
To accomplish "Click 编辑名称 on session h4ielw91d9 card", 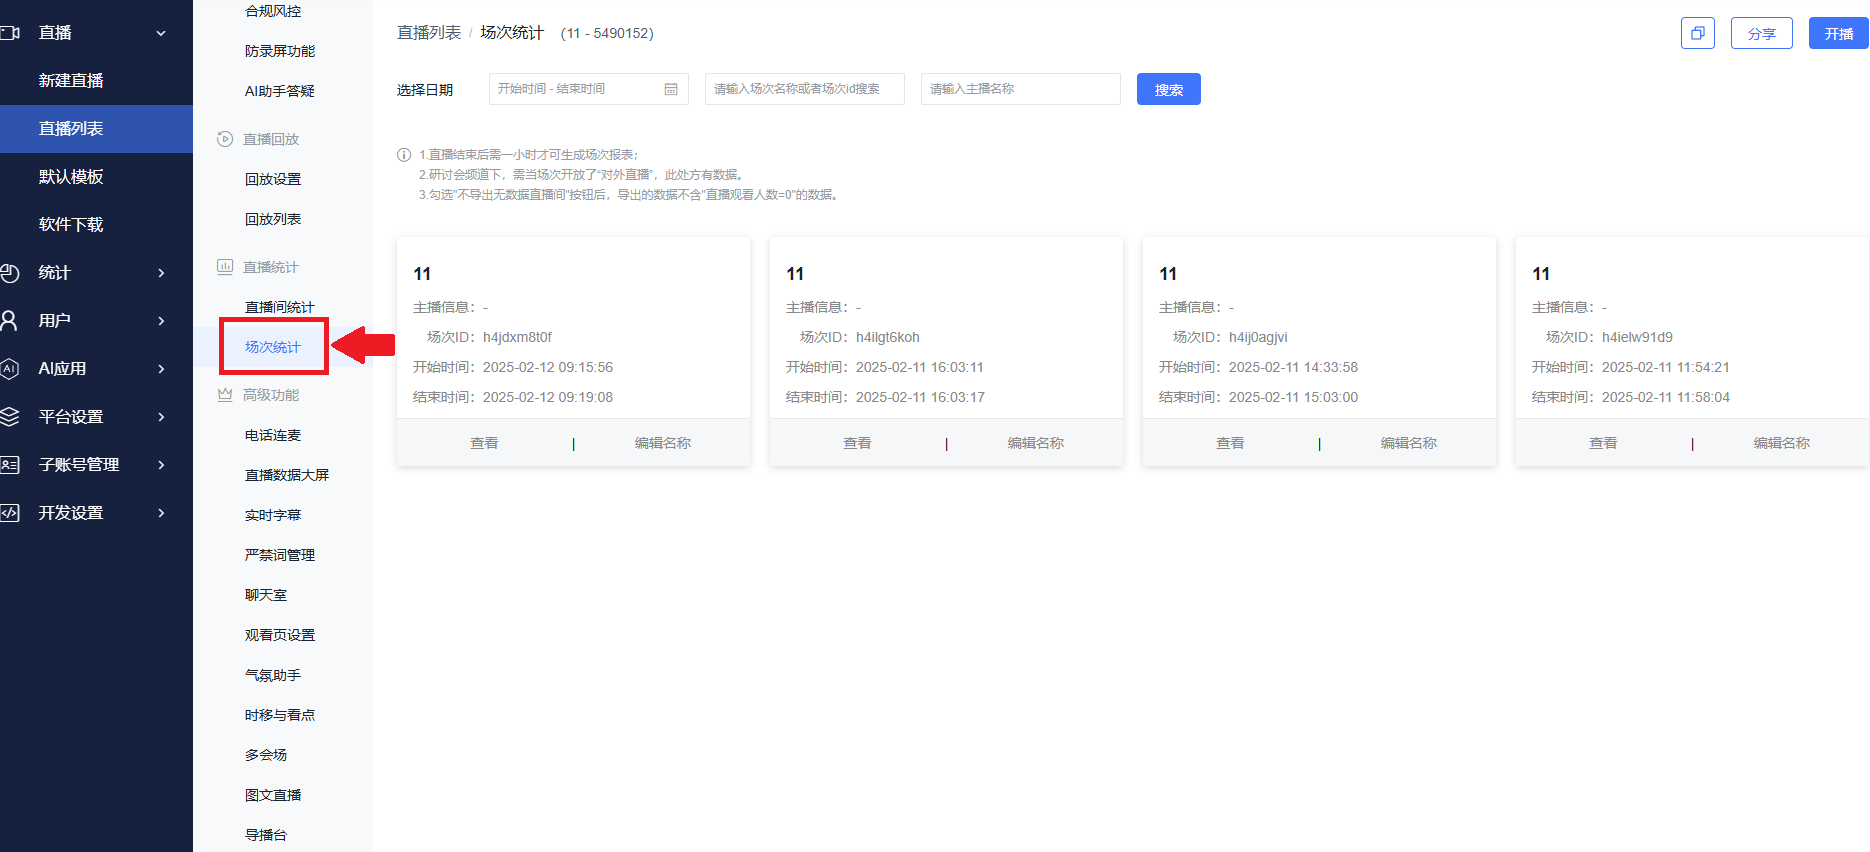I will 1782,443.
